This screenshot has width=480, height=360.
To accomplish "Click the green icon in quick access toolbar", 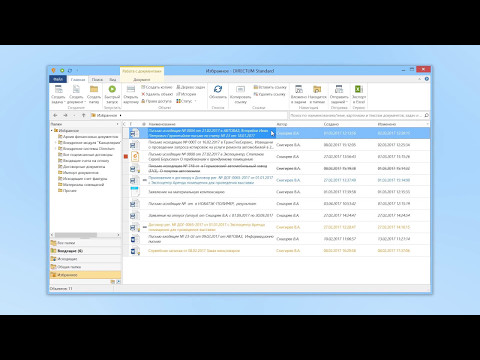I will point(62,71).
